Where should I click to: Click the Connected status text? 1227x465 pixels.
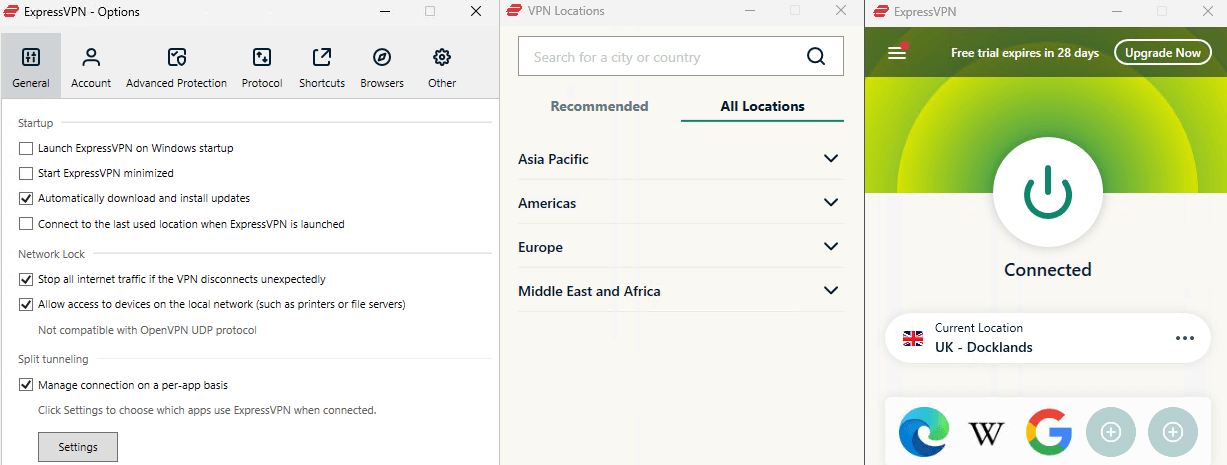(1047, 270)
